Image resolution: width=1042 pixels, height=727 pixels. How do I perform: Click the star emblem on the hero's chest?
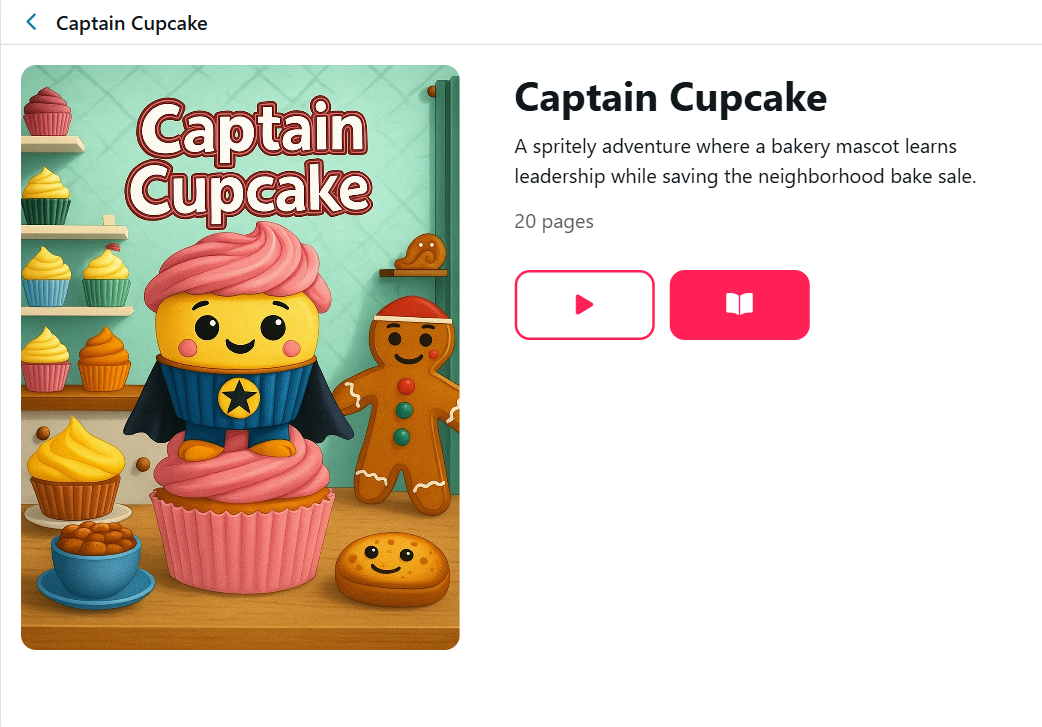(x=239, y=397)
